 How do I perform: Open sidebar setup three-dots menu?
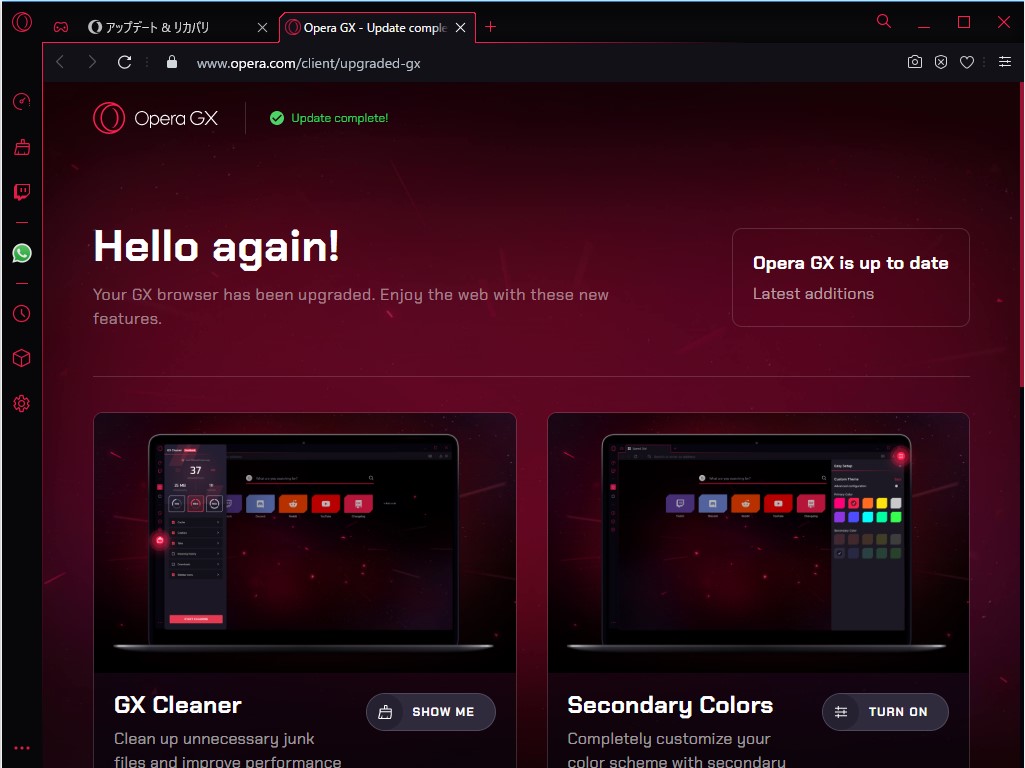[22, 748]
